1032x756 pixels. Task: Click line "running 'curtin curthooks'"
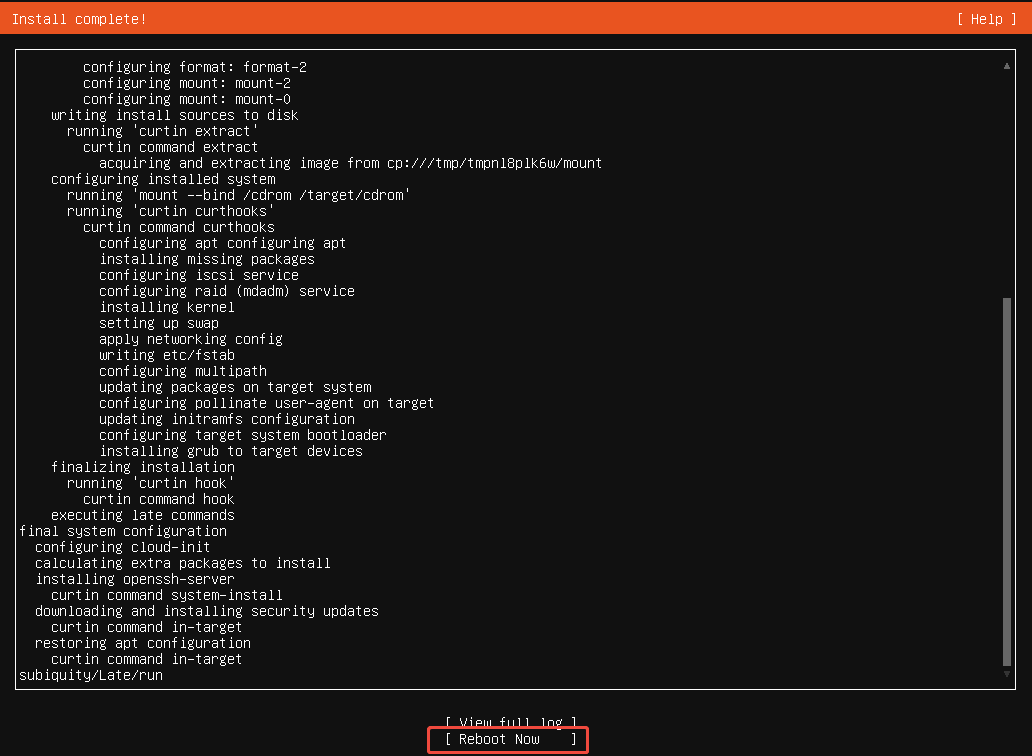click(170, 211)
